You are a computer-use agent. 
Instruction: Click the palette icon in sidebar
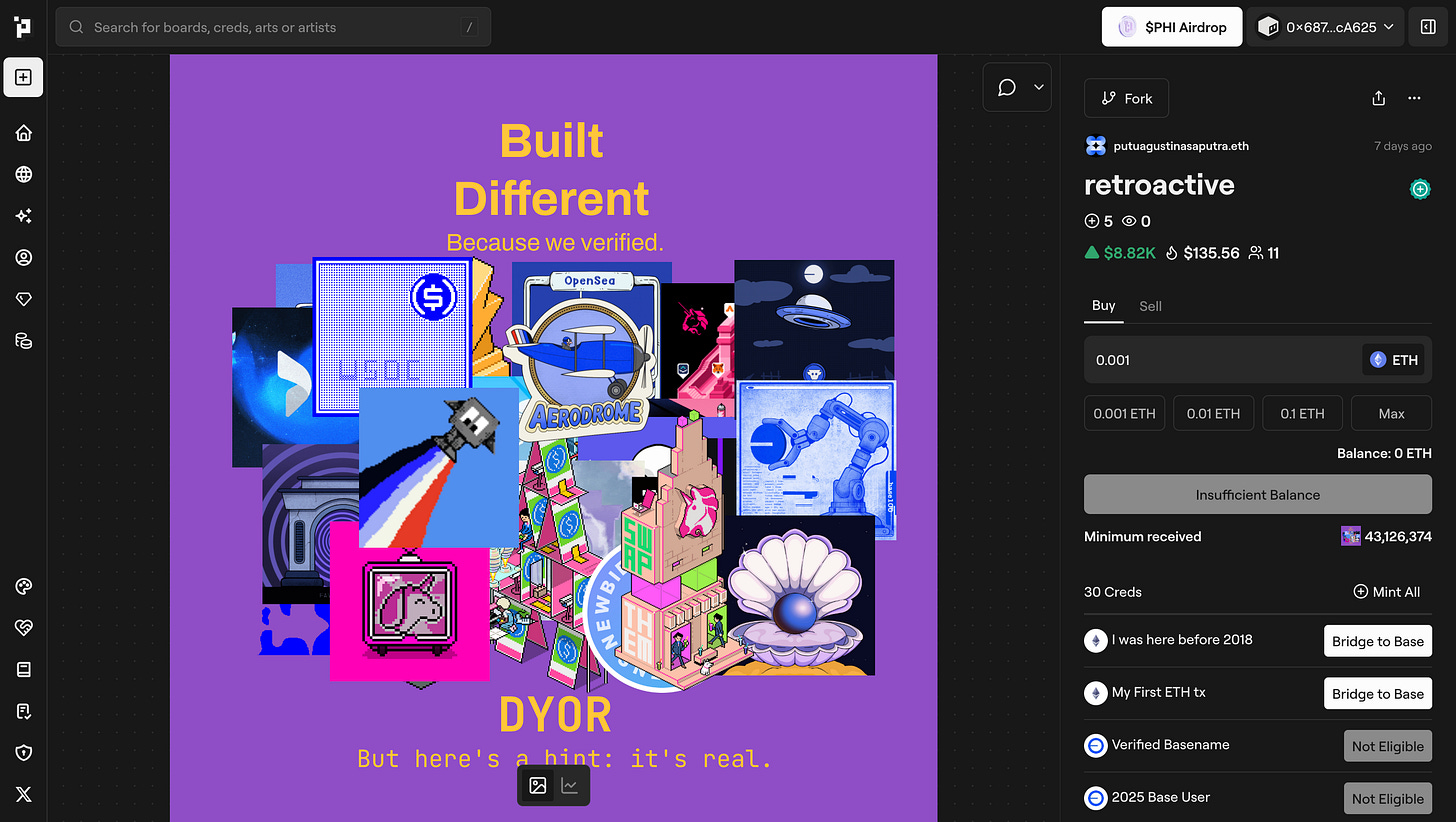tap(23, 586)
